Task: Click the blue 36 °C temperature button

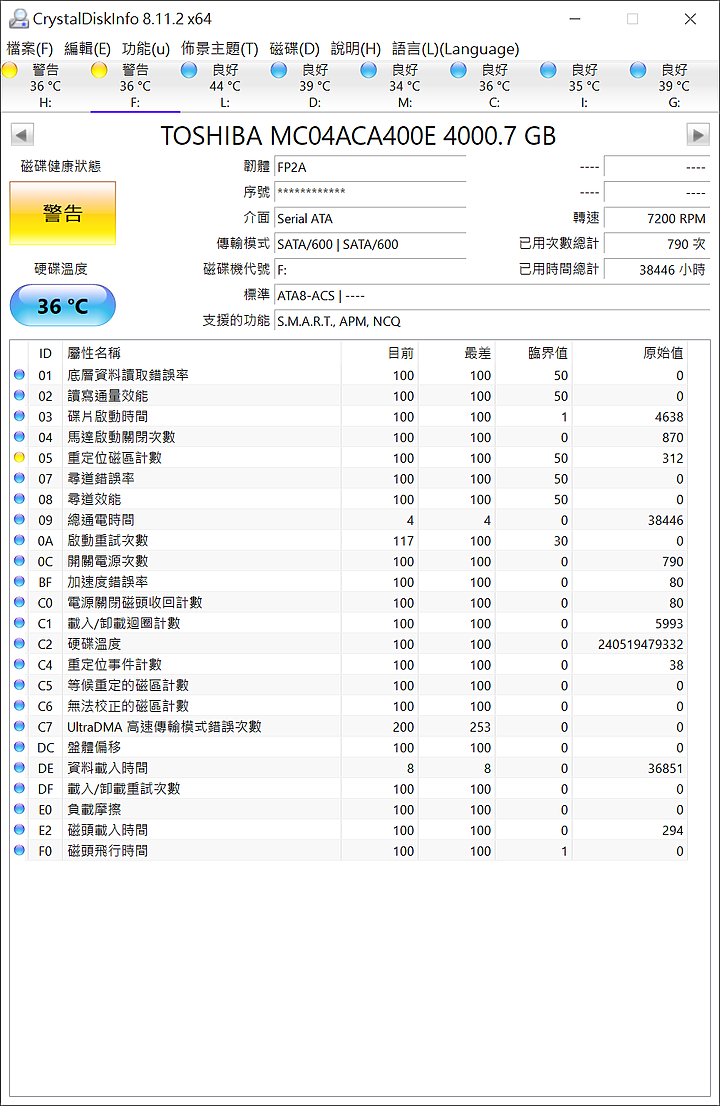Action: point(63,305)
